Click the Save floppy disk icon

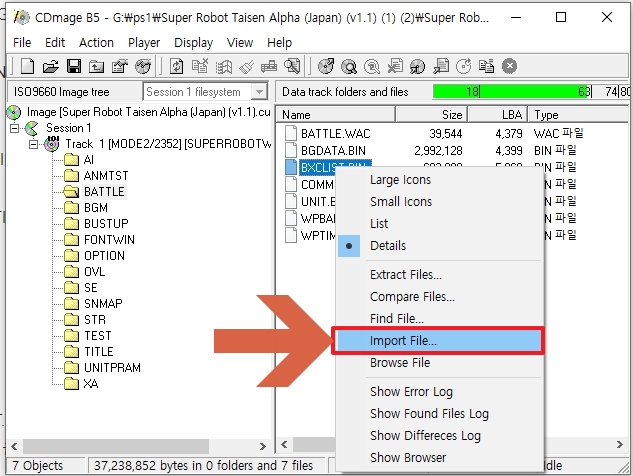[x=74, y=66]
